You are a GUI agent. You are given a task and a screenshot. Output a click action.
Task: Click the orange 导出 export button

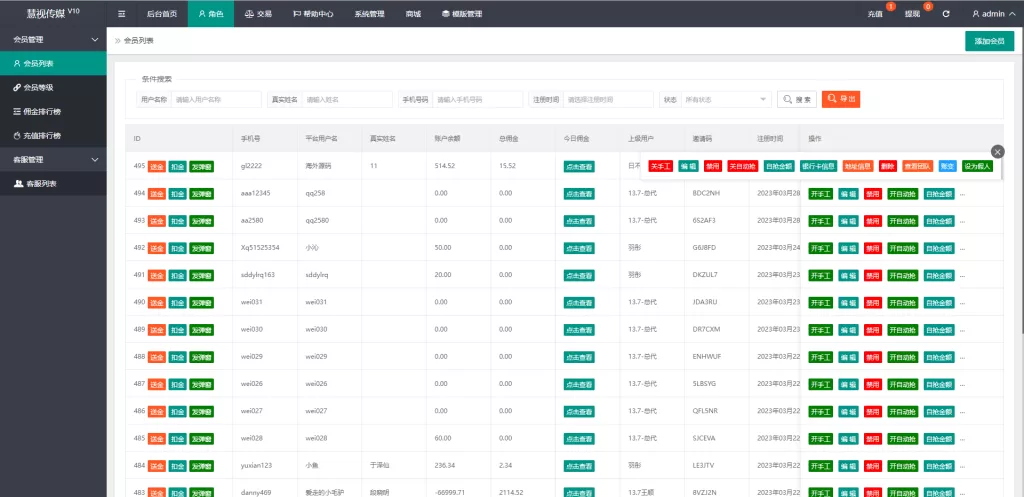(x=840, y=100)
